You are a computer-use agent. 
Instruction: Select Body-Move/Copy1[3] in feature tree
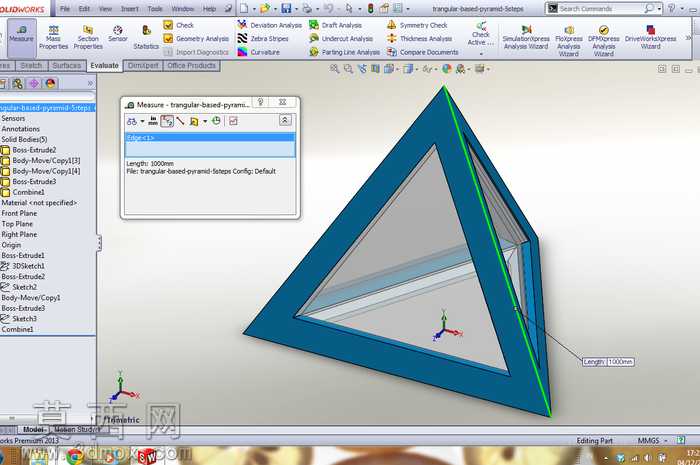tap(46, 160)
